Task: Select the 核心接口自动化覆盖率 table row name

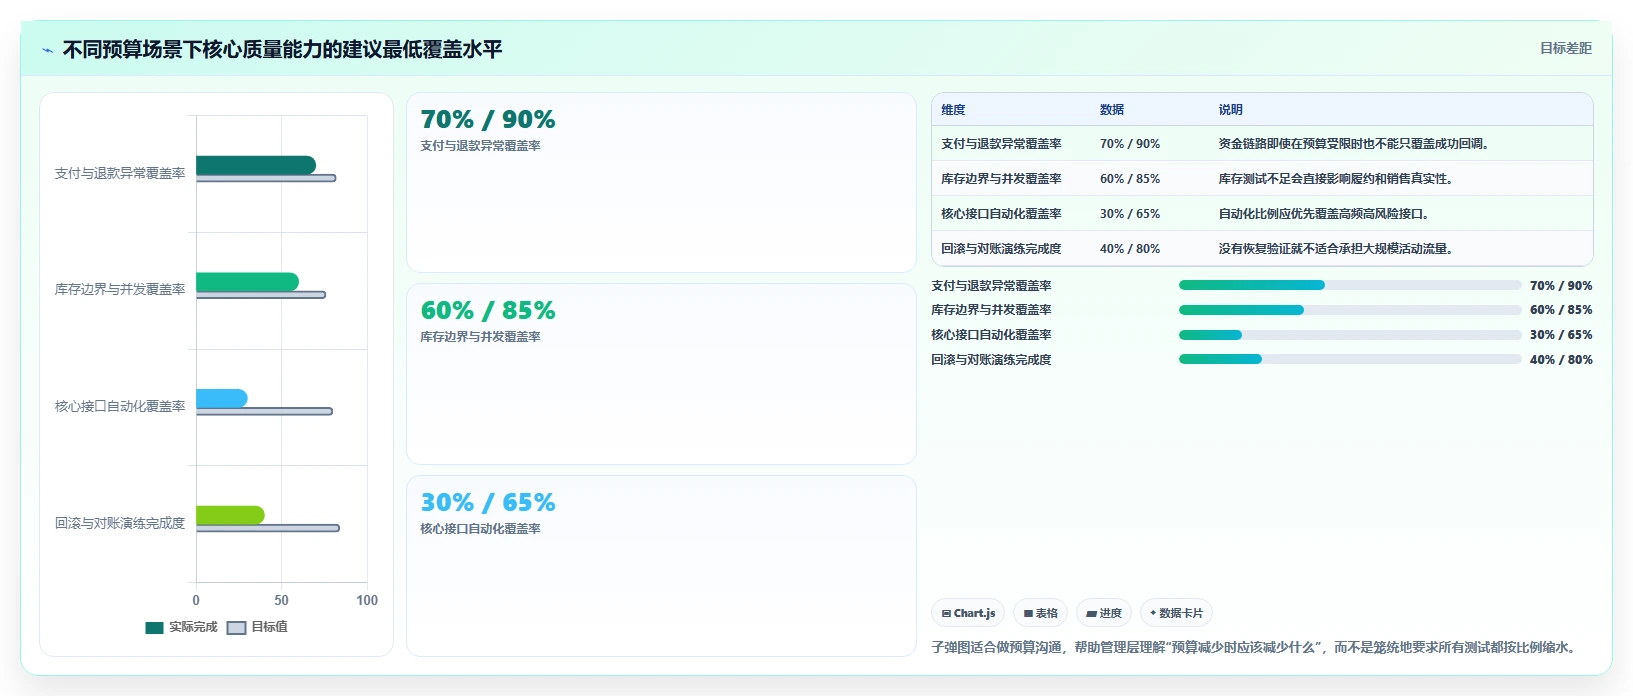Action: coord(1001,214)
